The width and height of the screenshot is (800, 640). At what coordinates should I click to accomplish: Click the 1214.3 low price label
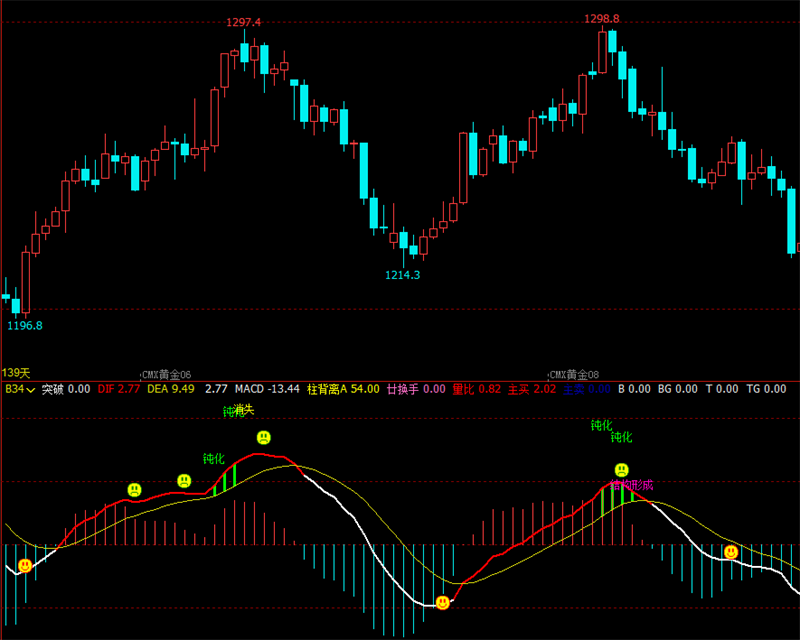tap(403, 275)
